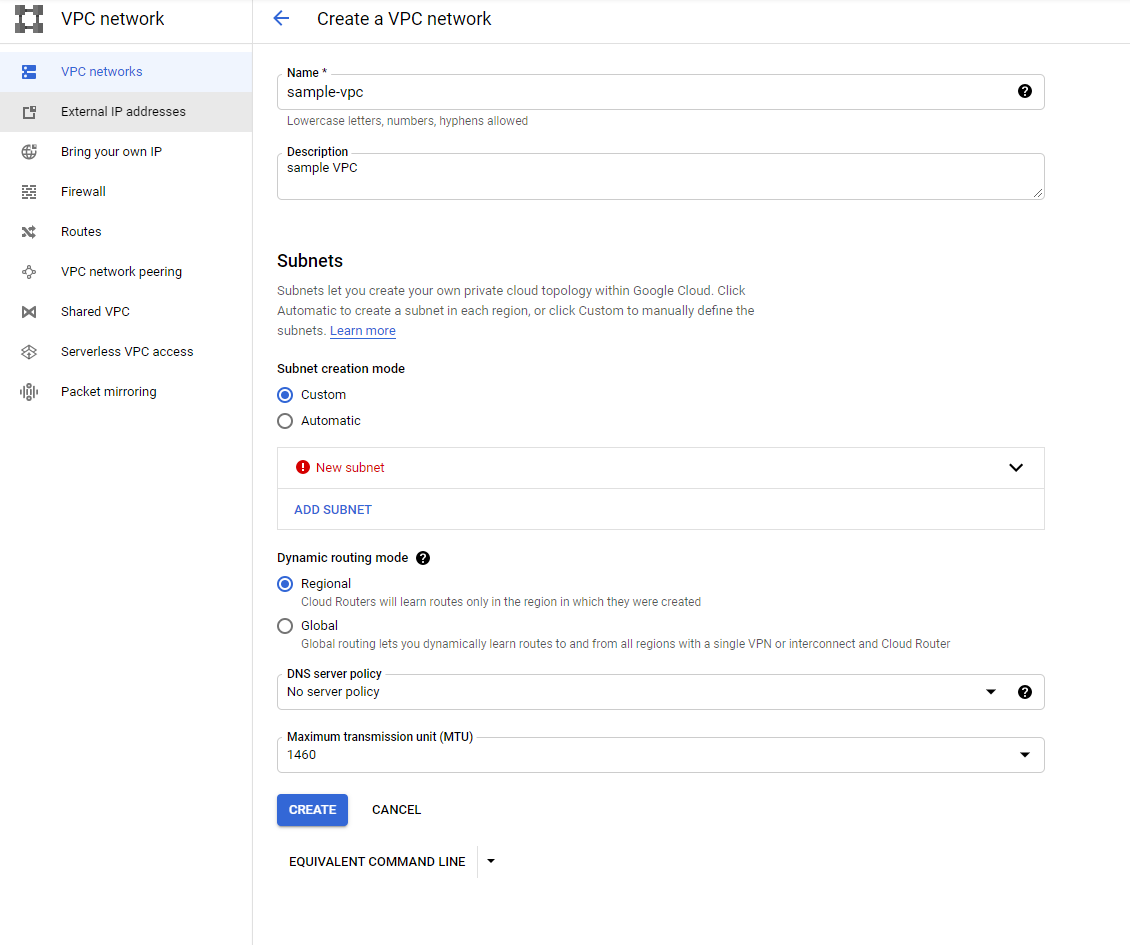The height and width of the screenshot is (945, 1130).
Task: Click the Dynamic routing mode help icon
Action: coord(423,557)
